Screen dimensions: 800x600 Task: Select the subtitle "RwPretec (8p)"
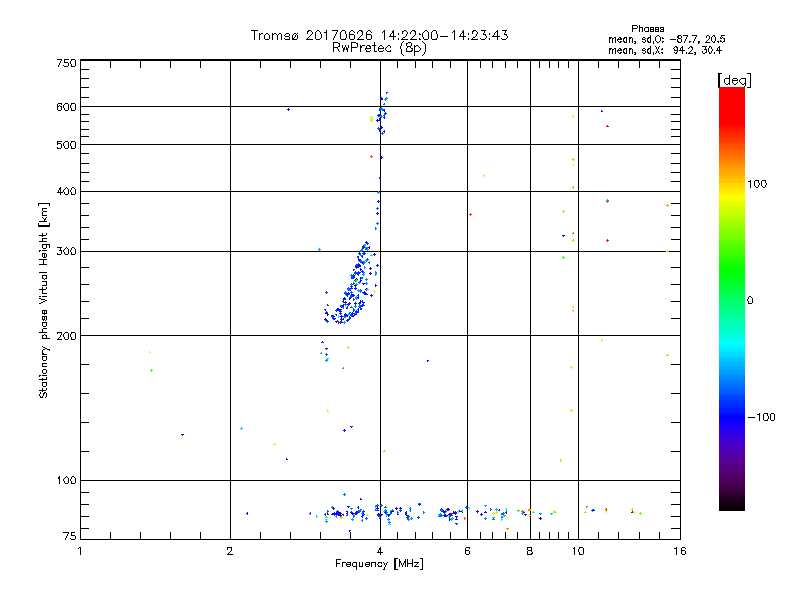point(379,48)
